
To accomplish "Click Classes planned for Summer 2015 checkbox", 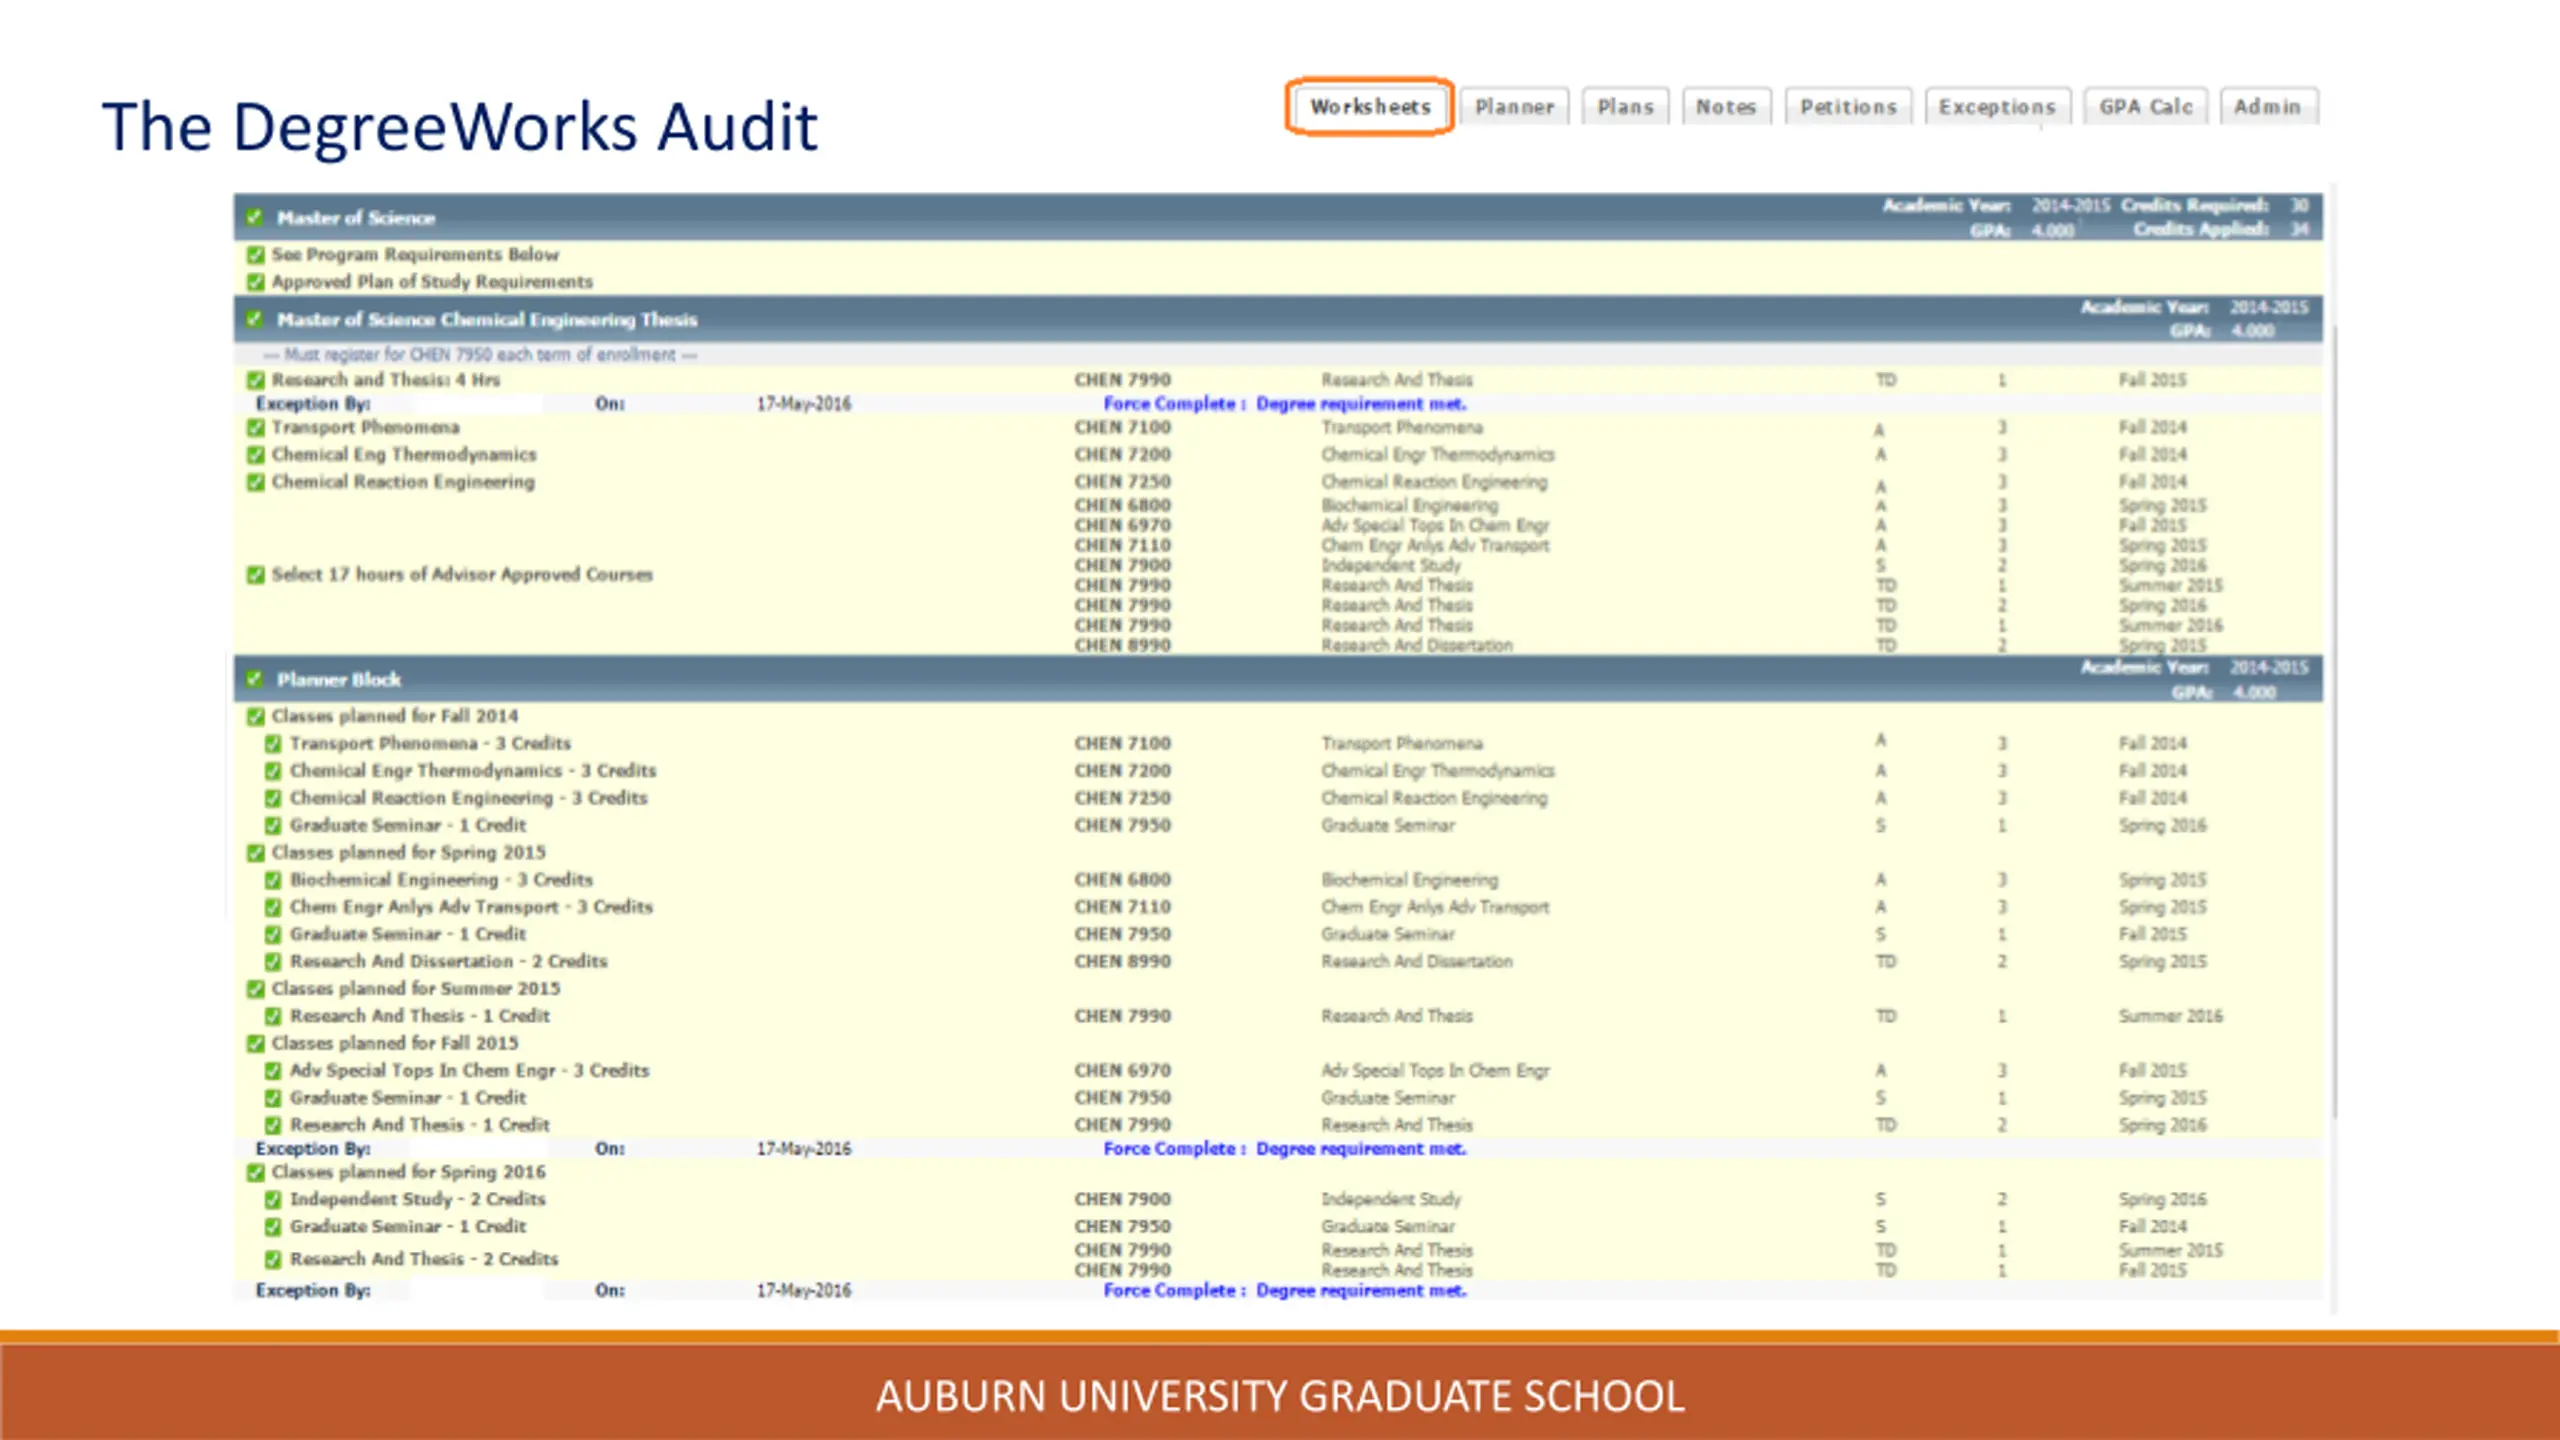I will pos(256,989).
